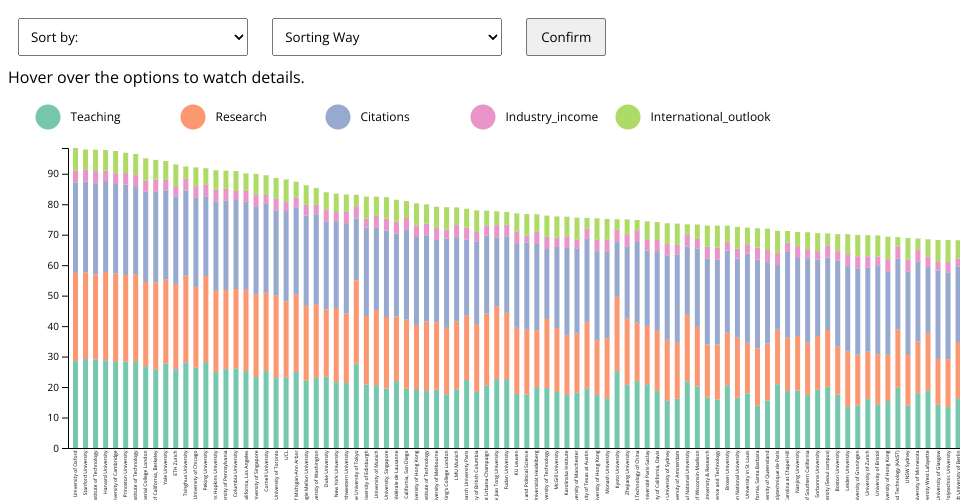Select the blue Citations legend circle
Image resolution: width=960 pixels, height=500 pixels.
point(338,117)
